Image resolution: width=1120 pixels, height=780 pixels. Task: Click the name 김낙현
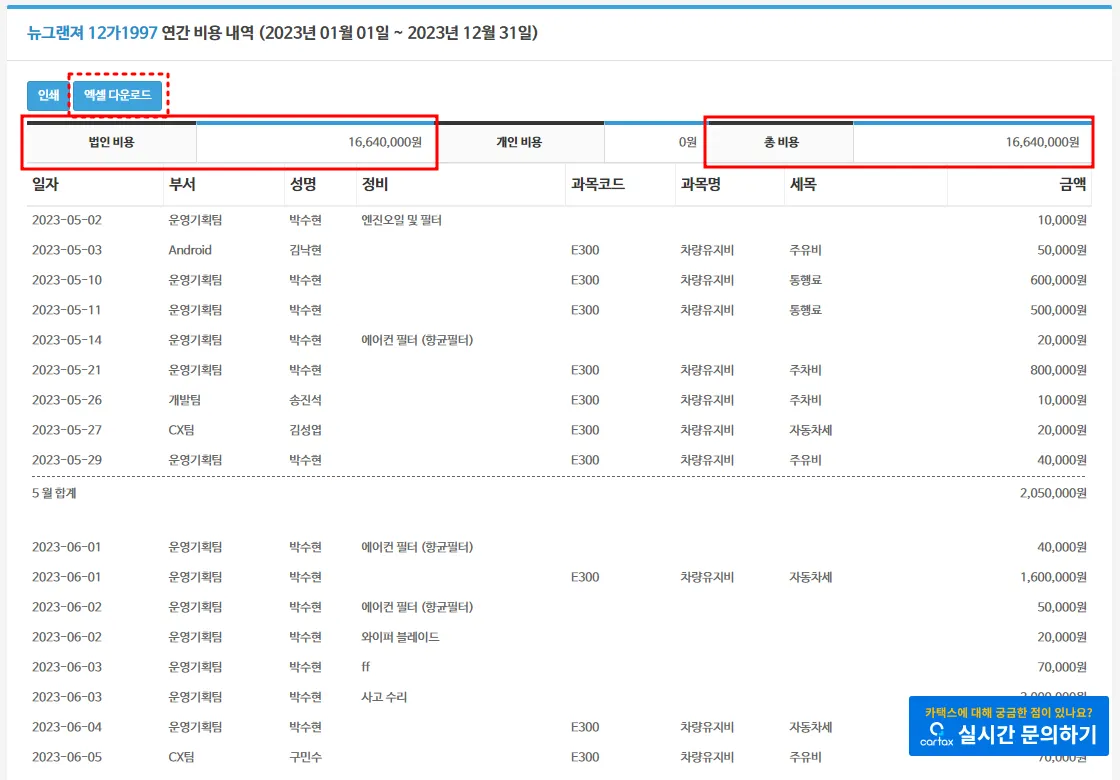305,250
